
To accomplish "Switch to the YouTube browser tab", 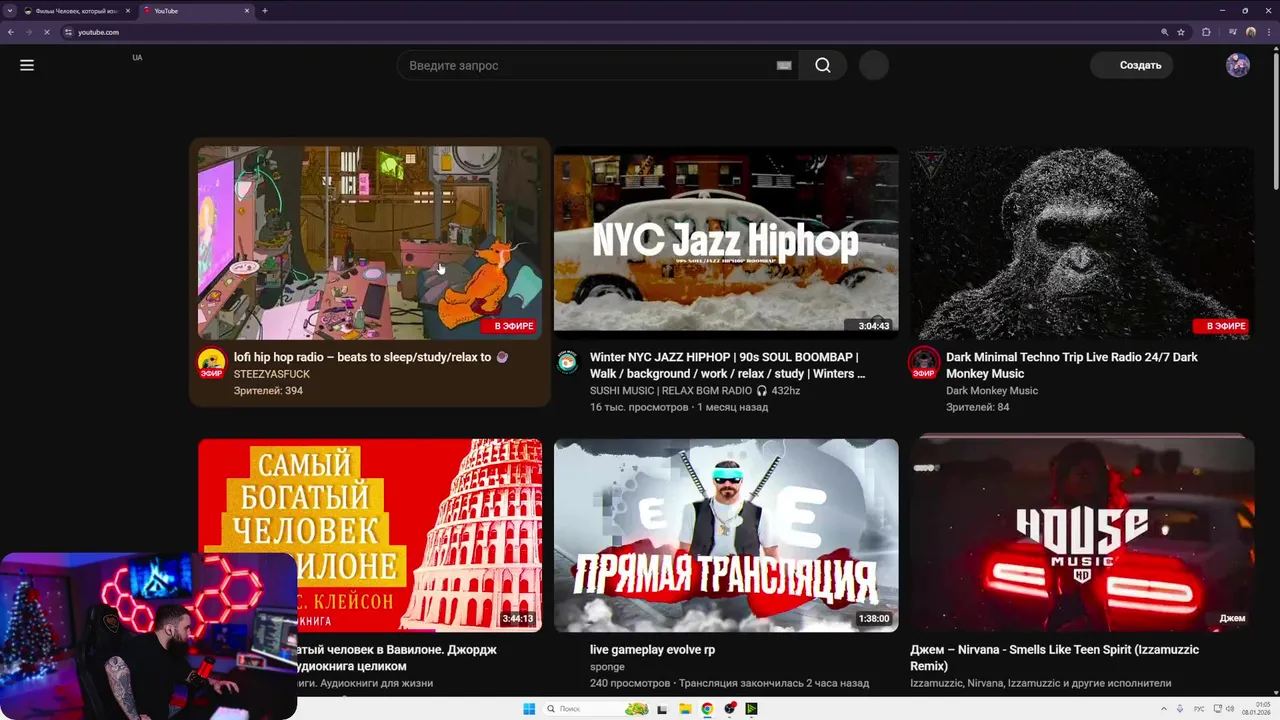I will click(x=195, y=11).
